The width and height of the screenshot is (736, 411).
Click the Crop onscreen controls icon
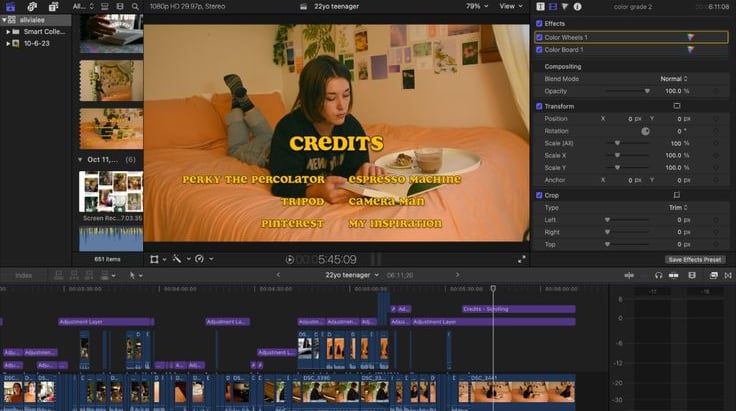(x=676, y=195)
